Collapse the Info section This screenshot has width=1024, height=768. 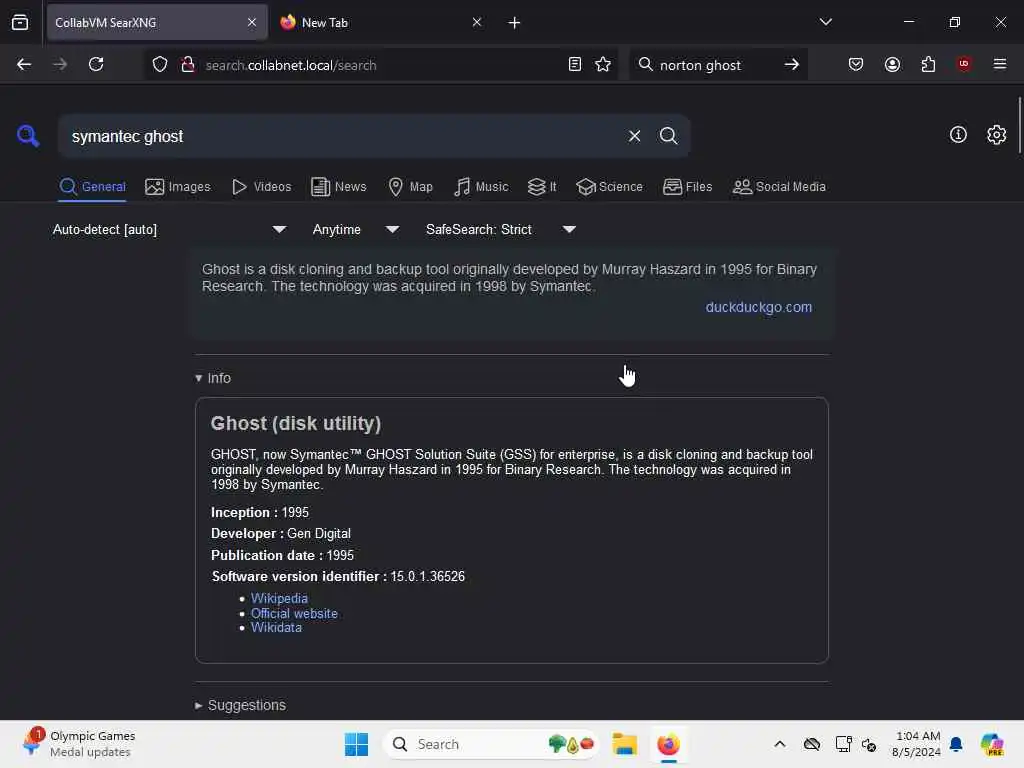213,378
